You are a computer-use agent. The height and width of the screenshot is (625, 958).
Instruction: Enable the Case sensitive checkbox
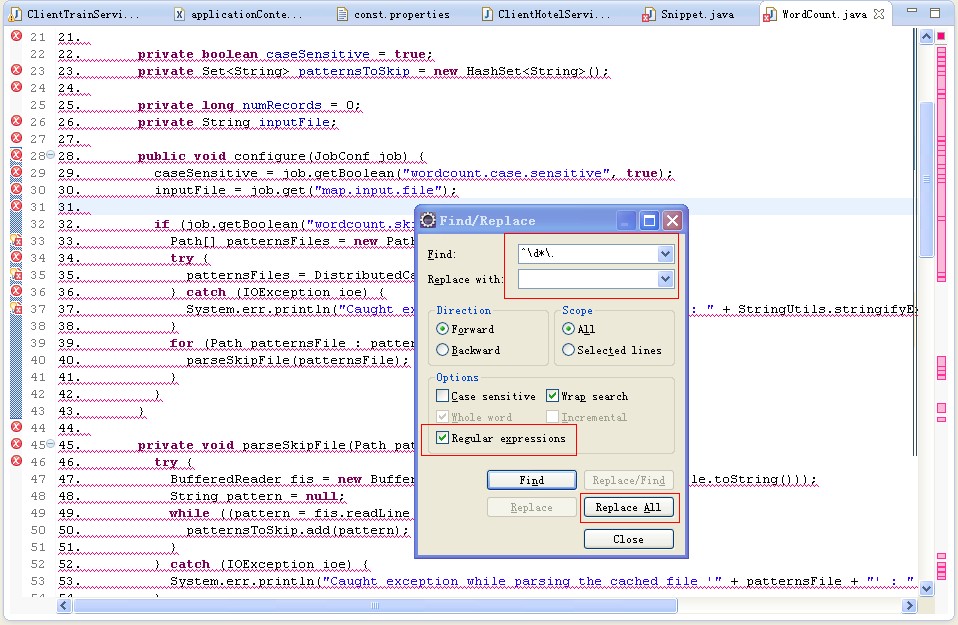(x=443, y=396)
